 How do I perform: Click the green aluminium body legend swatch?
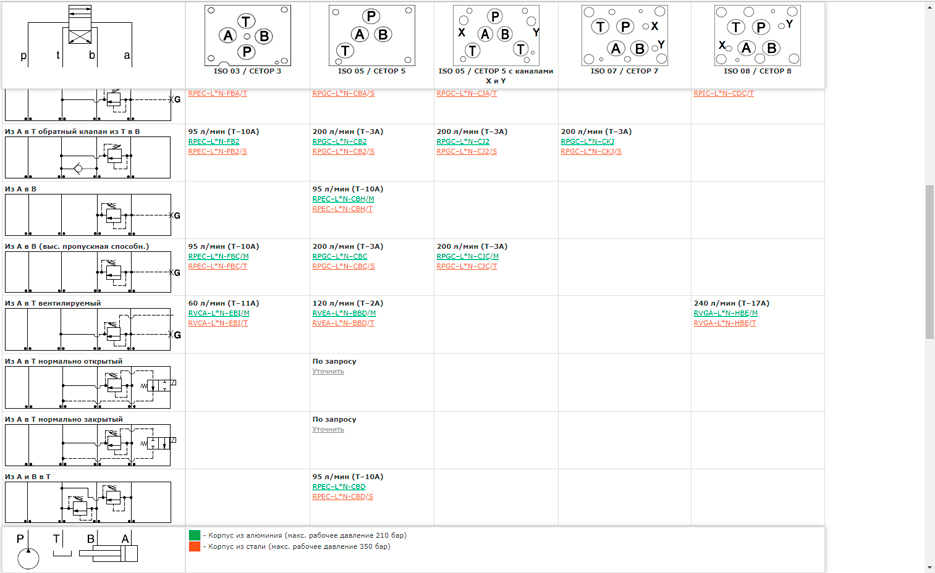(194, 535)
